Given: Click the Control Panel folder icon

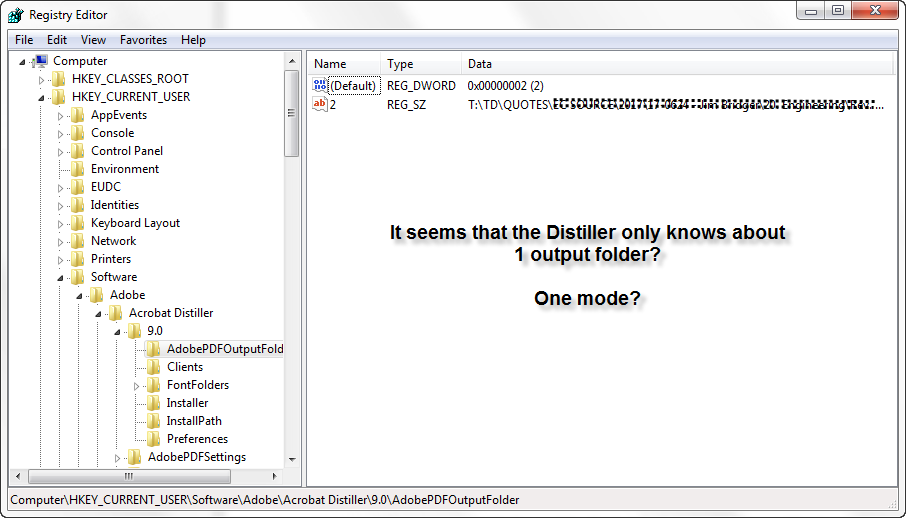Looking at the screenshot, I should click(x=77, y=151).
